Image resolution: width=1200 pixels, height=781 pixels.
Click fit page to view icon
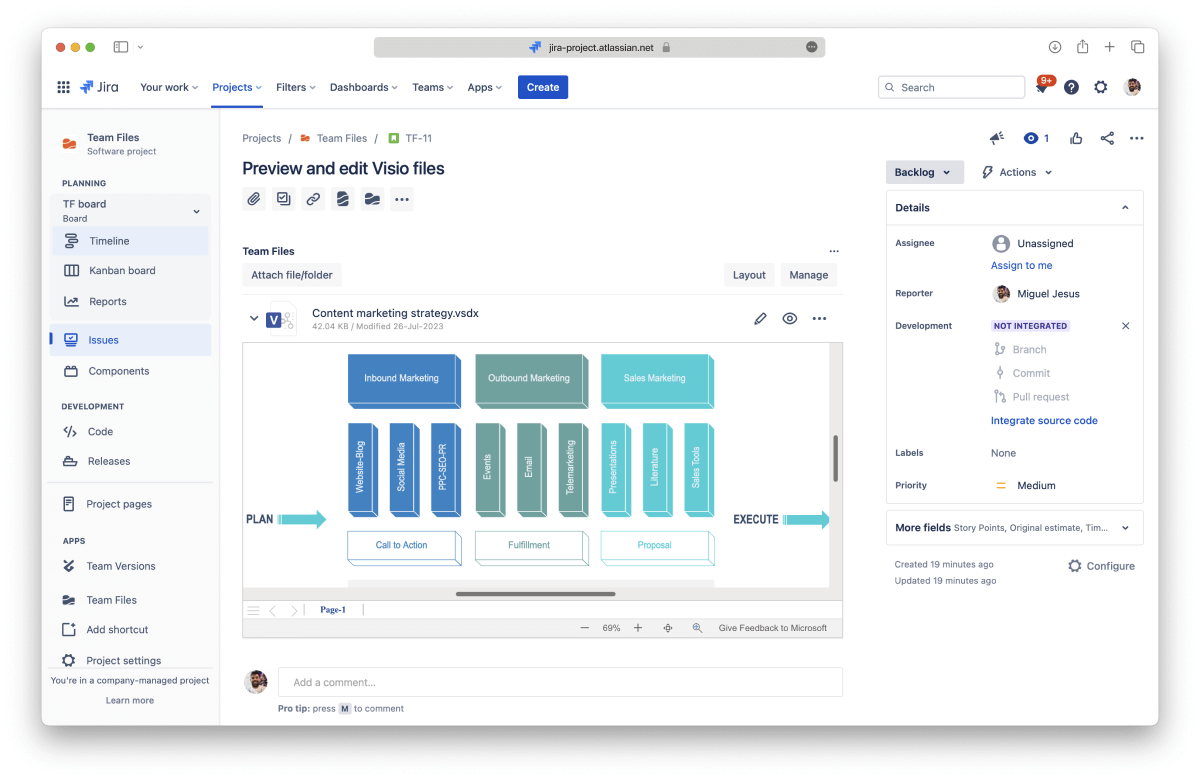(668, 628)
